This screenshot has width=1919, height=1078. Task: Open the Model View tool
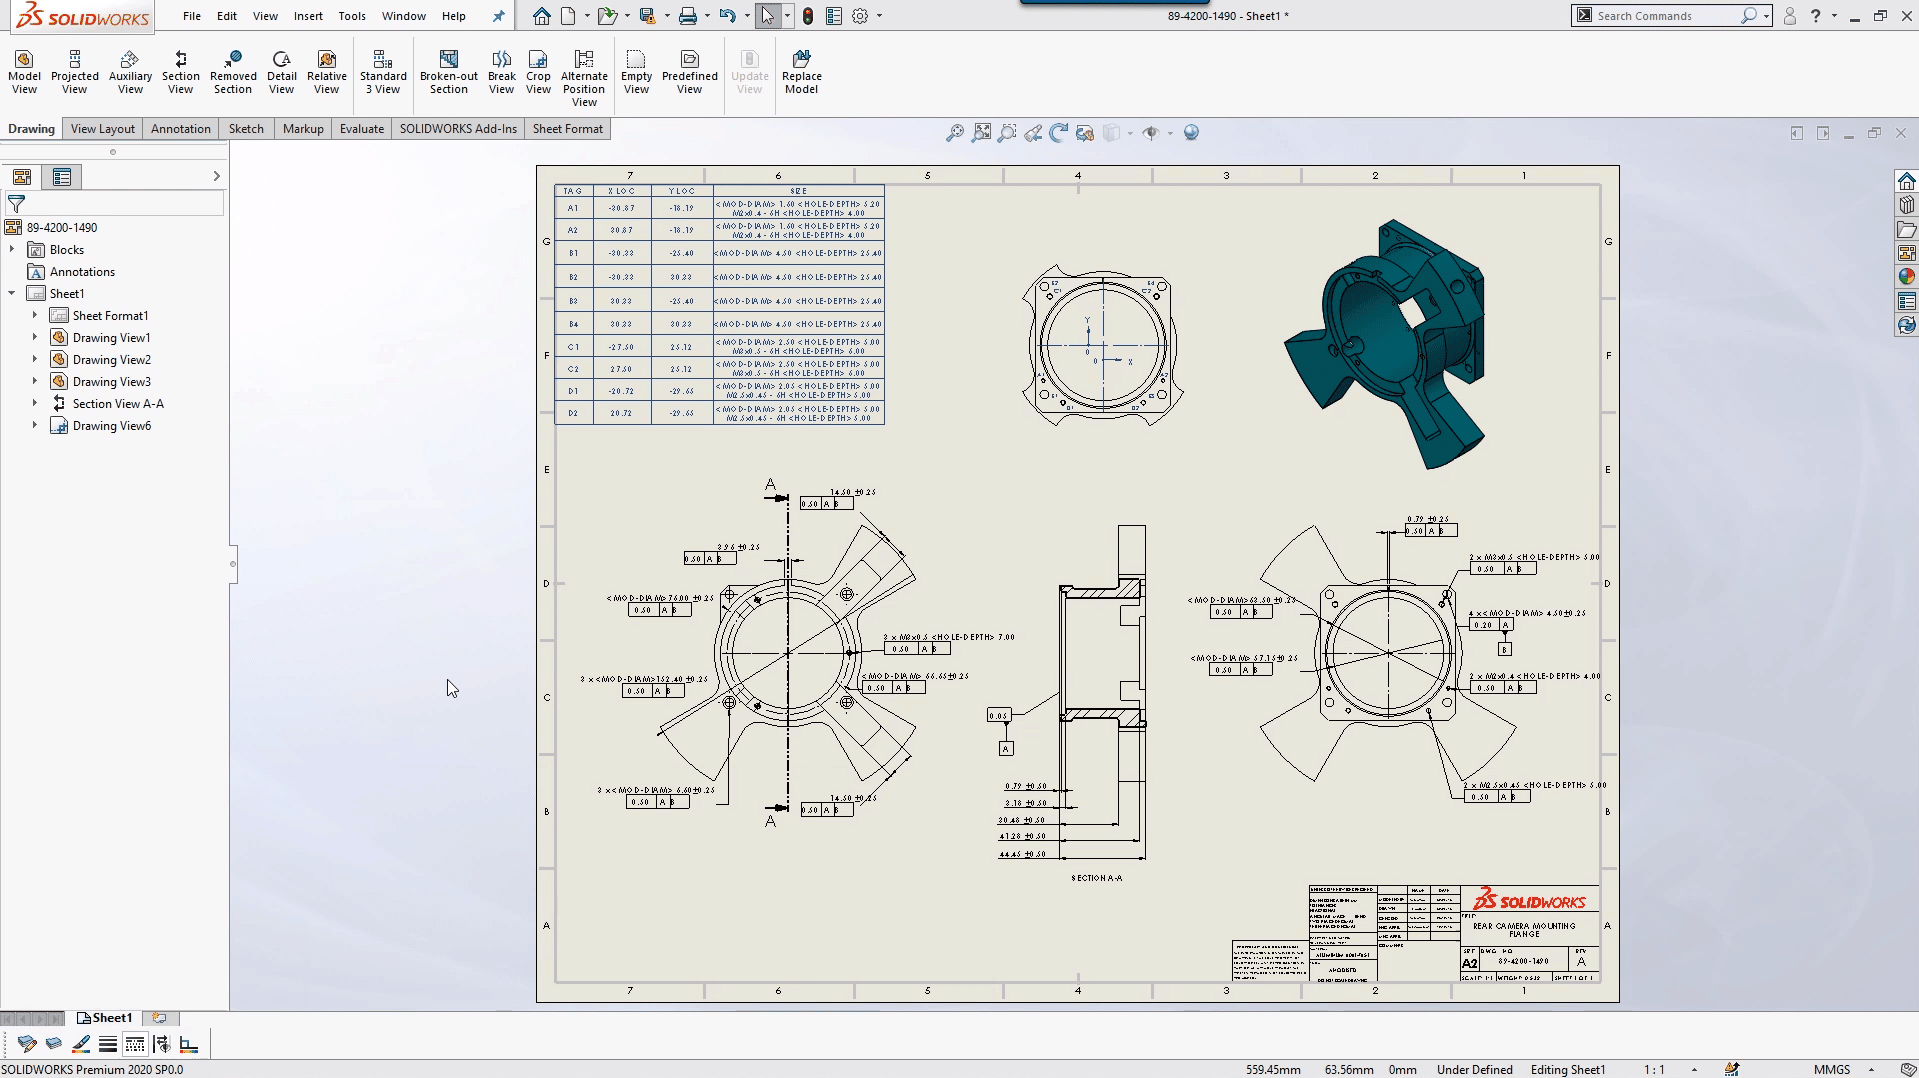click(x=23, y=70)
